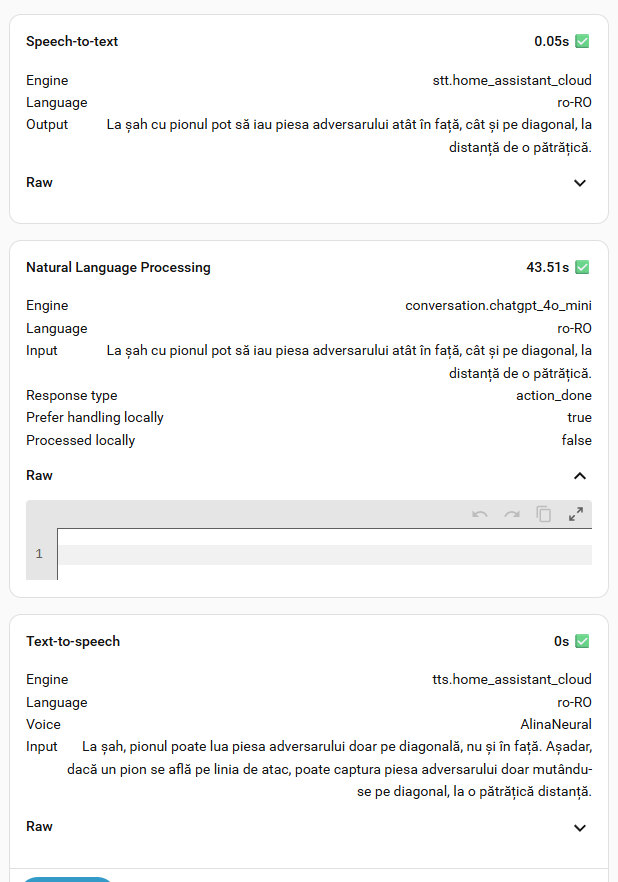This screenshot has height=882, width=618.
Task: Expand the Raw section under Text-to-speech
Action: tap(580, 827)
